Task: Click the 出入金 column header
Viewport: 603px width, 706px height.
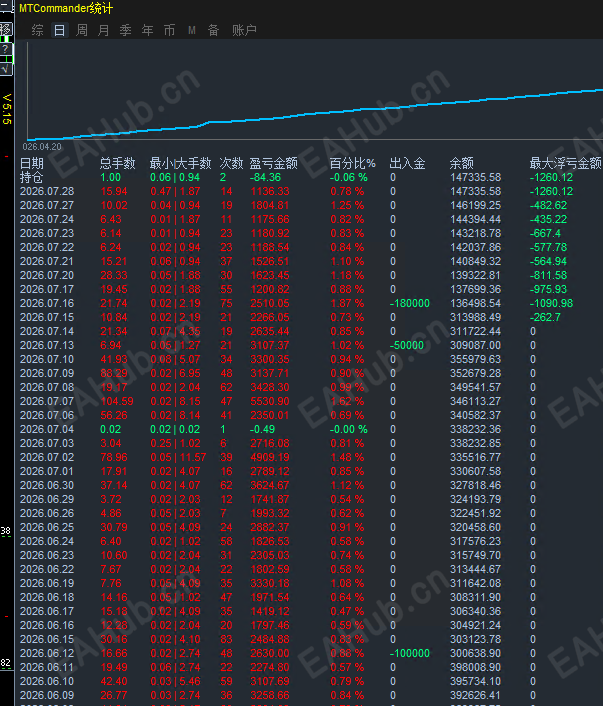Action: point(407,163)
